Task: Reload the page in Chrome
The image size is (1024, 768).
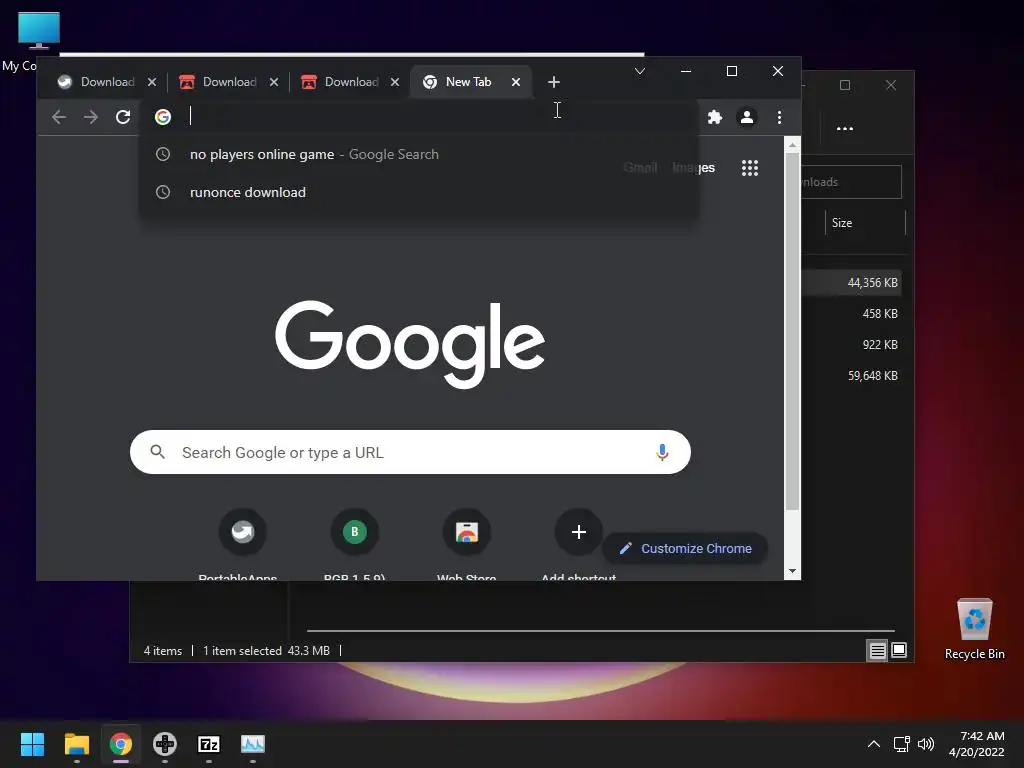Action: [123, 117]
